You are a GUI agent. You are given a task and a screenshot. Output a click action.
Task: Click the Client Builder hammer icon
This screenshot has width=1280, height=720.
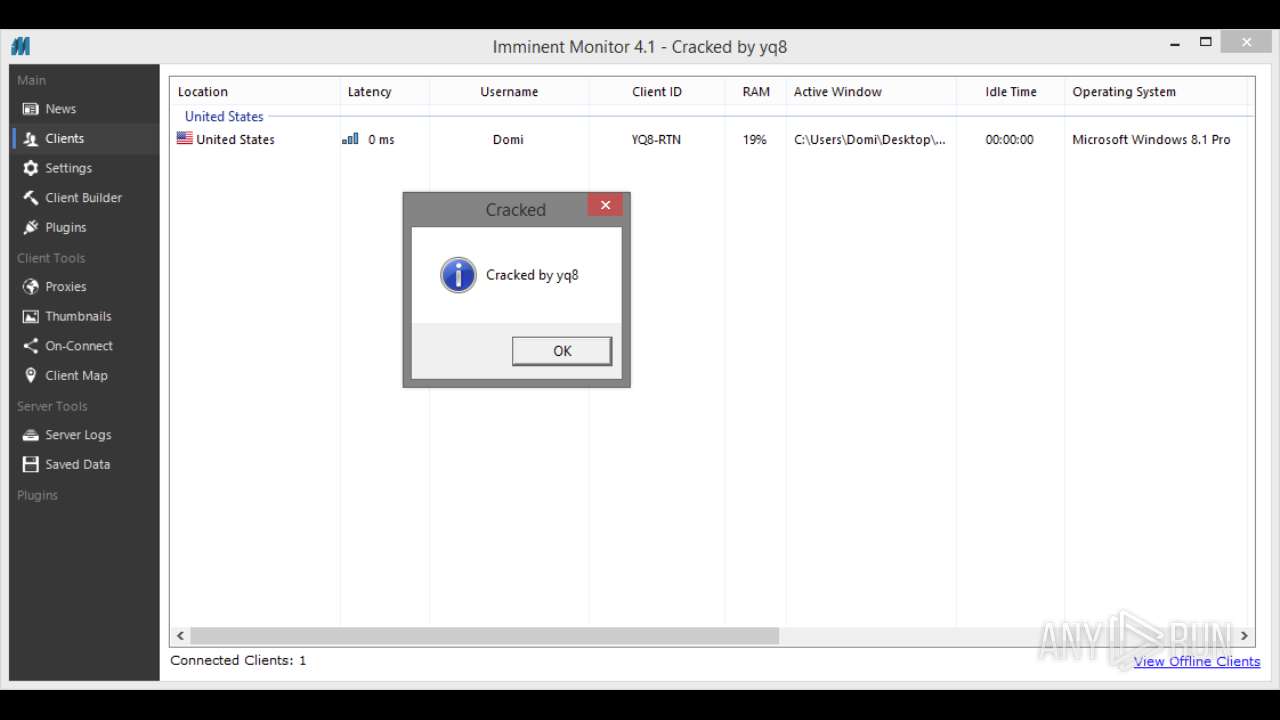coord(30,198)
